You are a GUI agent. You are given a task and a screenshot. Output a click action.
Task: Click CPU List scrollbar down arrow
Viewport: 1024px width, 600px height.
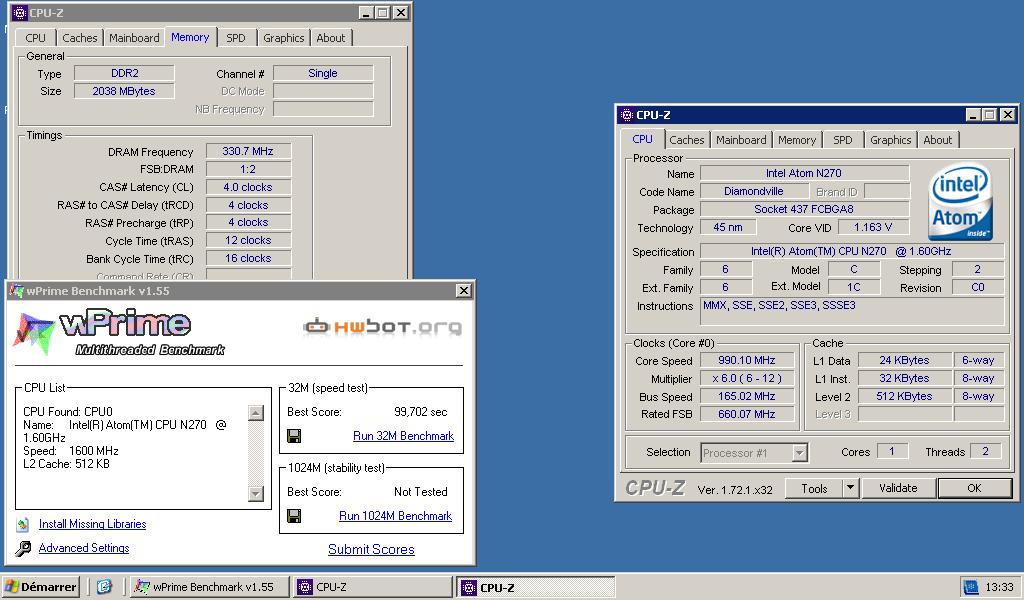tap(256, 494)
